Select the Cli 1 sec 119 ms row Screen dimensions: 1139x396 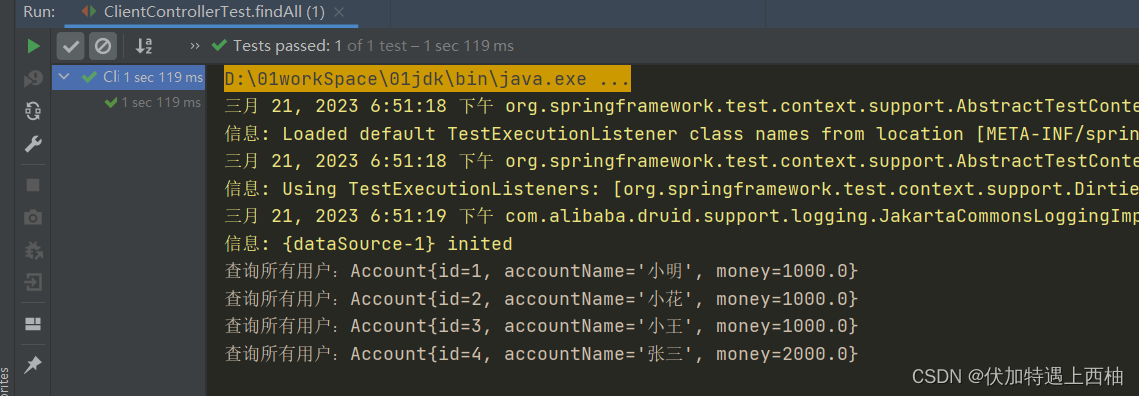(129, 76)
